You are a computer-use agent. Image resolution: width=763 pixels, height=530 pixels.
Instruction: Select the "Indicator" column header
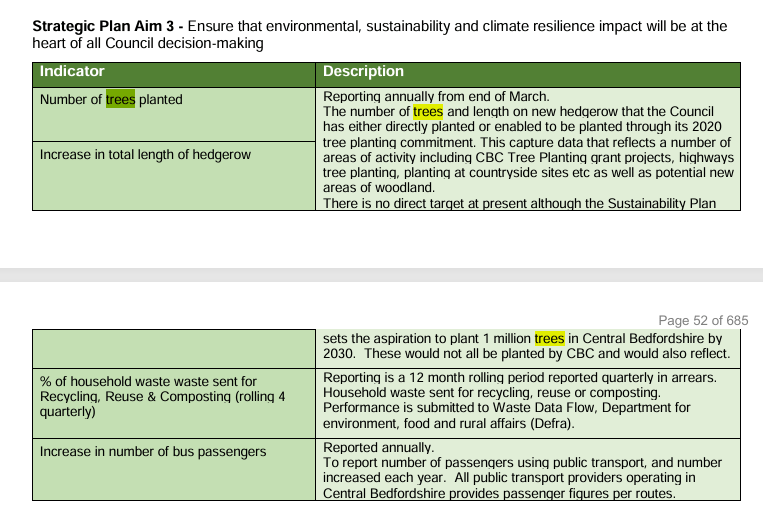pyautogui.click(x=72, y=72)
